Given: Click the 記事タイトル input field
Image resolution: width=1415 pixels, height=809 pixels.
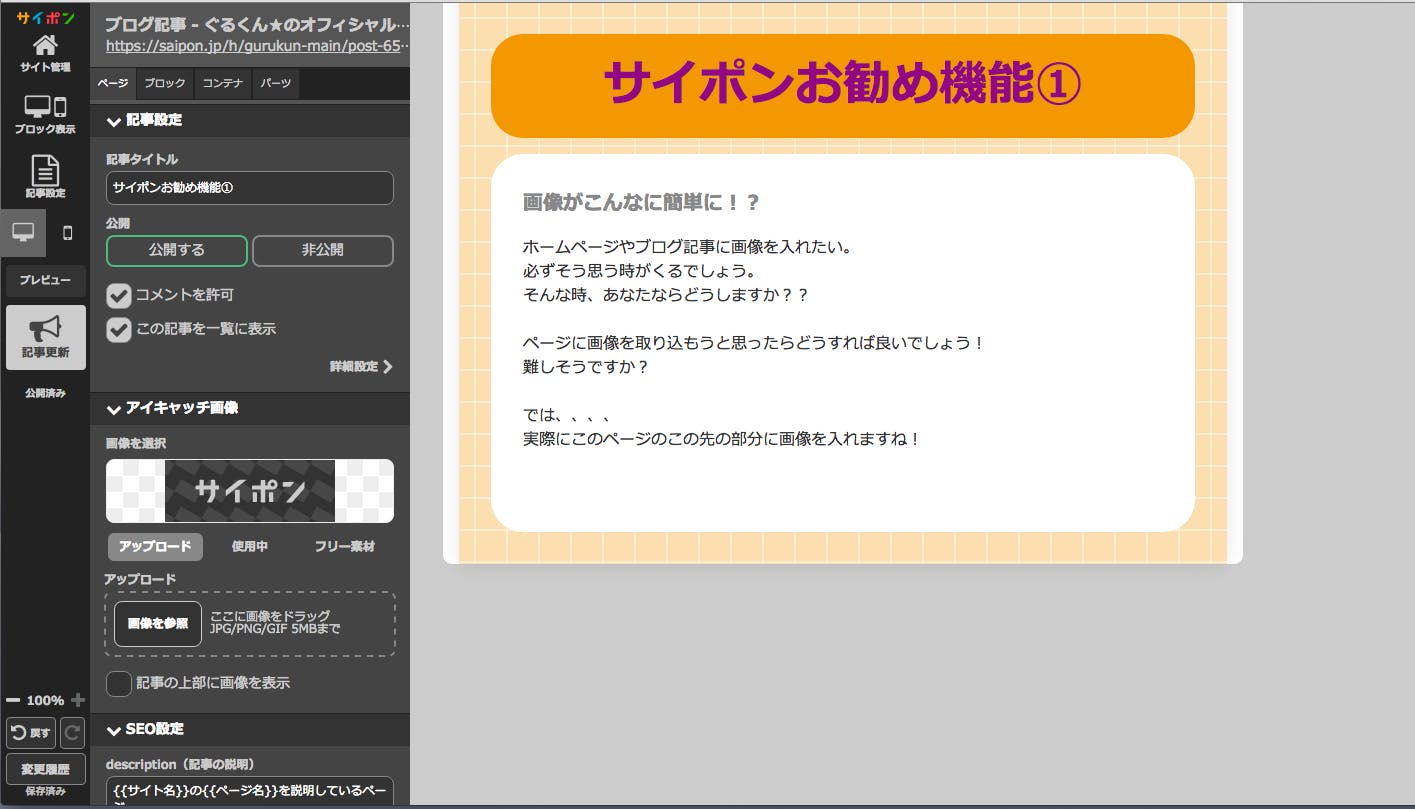Looking at the screenshot, I should pyautogui.click(x=250, y=188).
